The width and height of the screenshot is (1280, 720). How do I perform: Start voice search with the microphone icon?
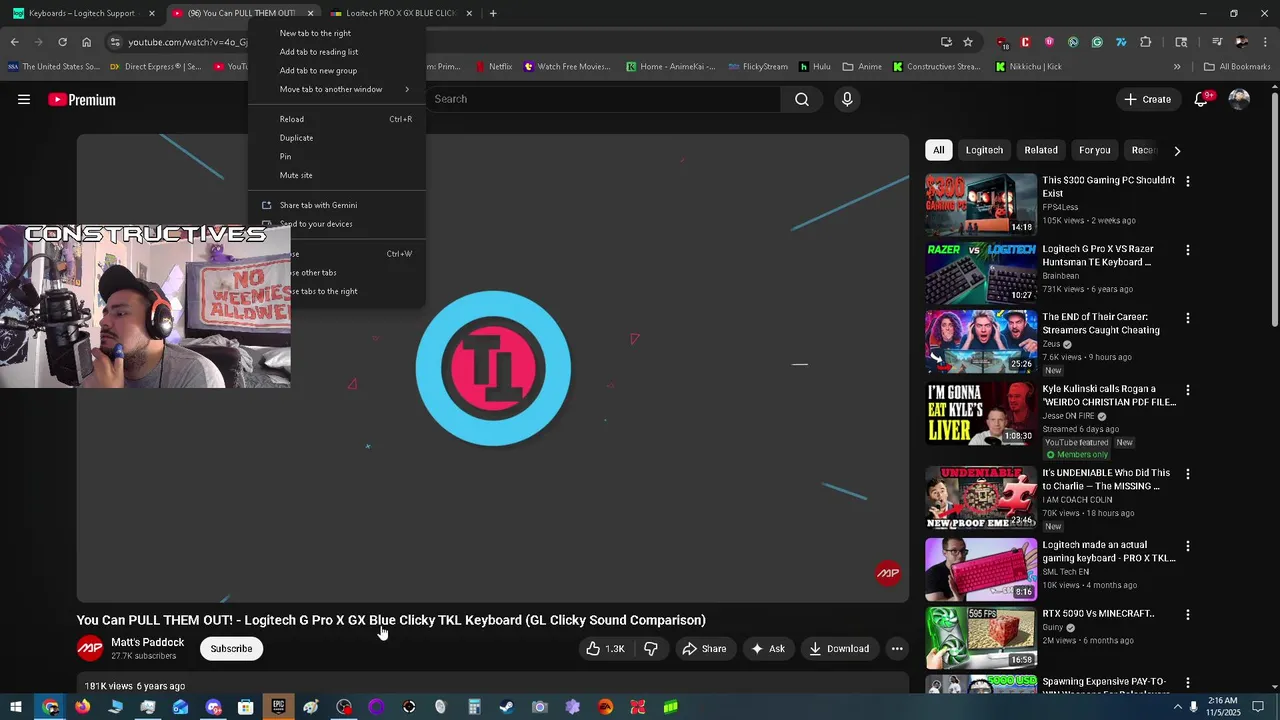pyautogui.click(x=847, y=99)
